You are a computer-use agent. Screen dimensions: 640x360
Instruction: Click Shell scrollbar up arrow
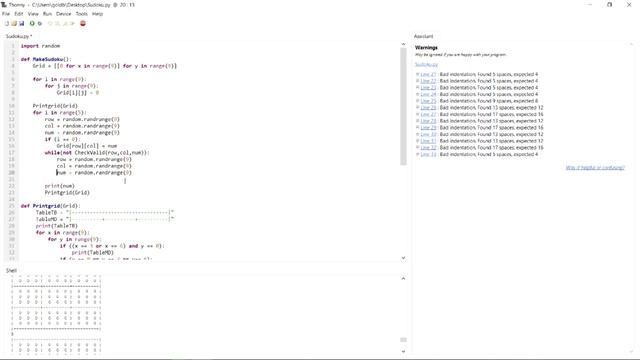(x=403, y=279)
